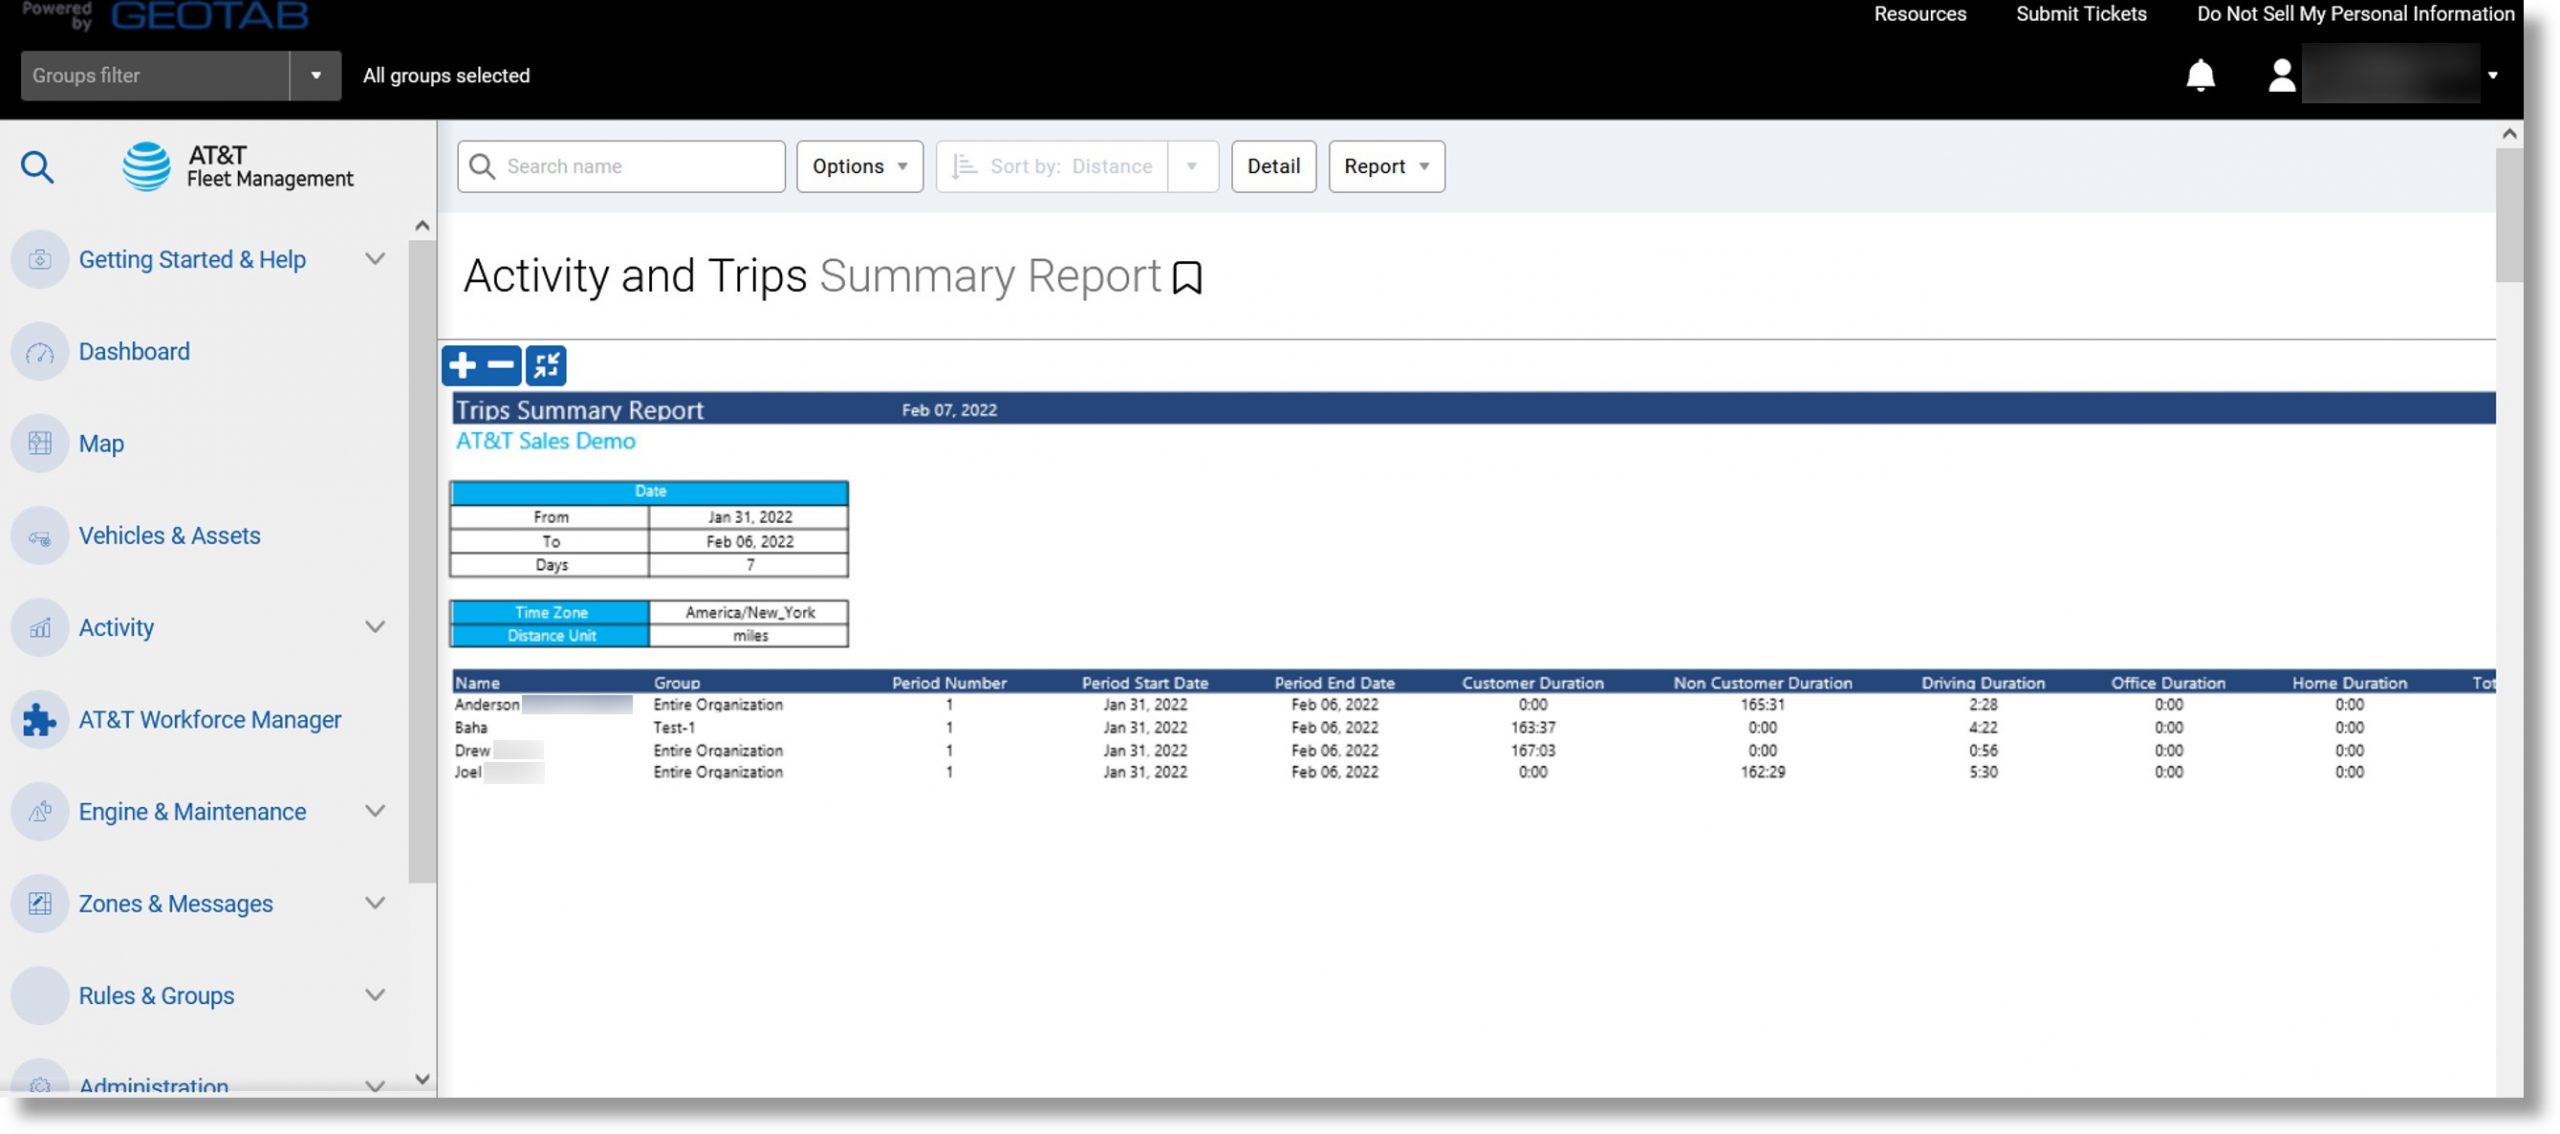
Task: Click Driving Duration column header
Action: [1982, 683]
